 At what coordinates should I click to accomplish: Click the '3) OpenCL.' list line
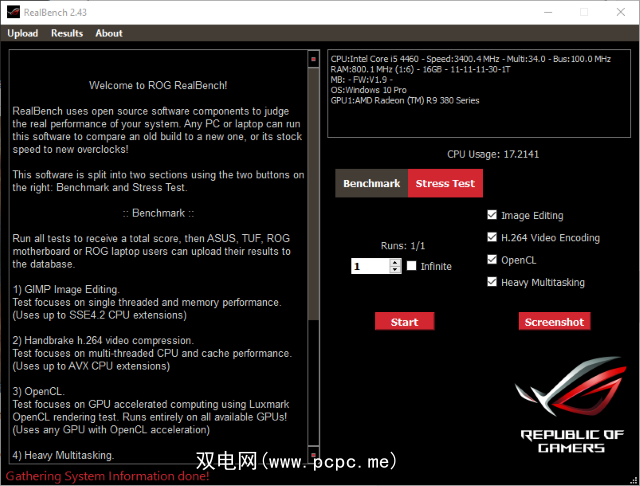(38, 391)
